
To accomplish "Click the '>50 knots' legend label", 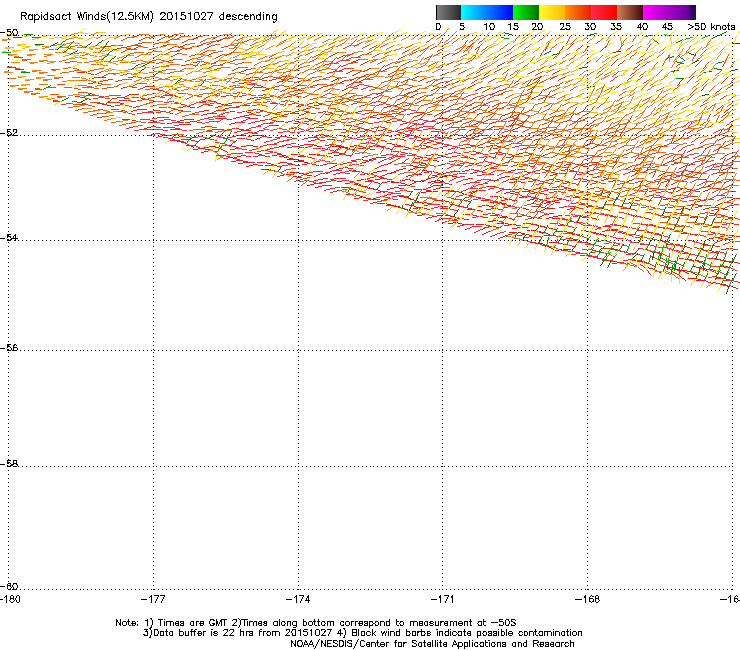I will coord(711,27).
